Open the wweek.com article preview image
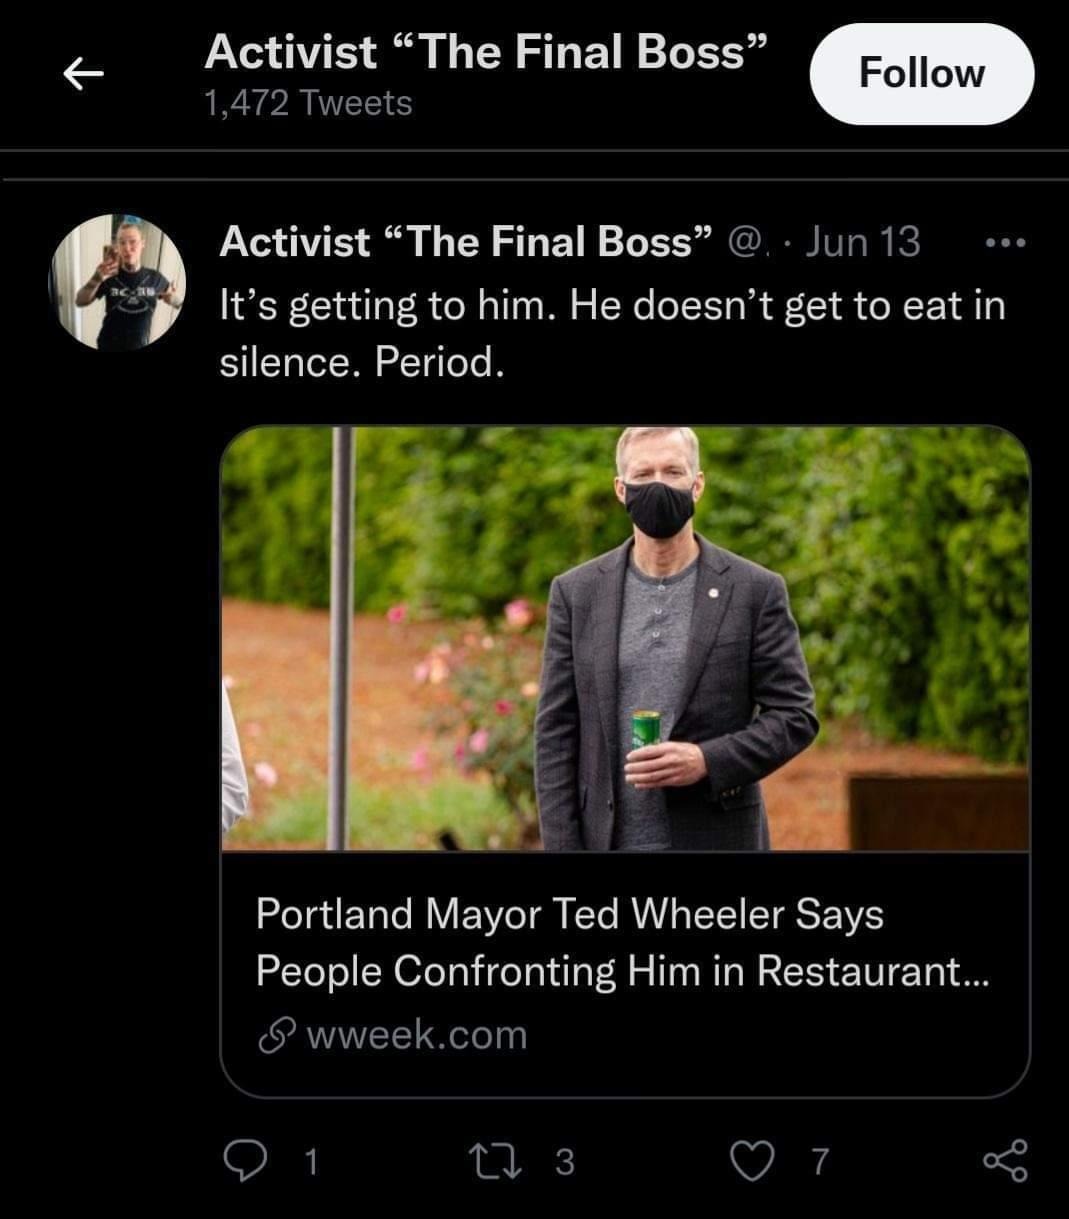The width and height of the screenshot is (1069, 1219). click(x=625, y=638)
